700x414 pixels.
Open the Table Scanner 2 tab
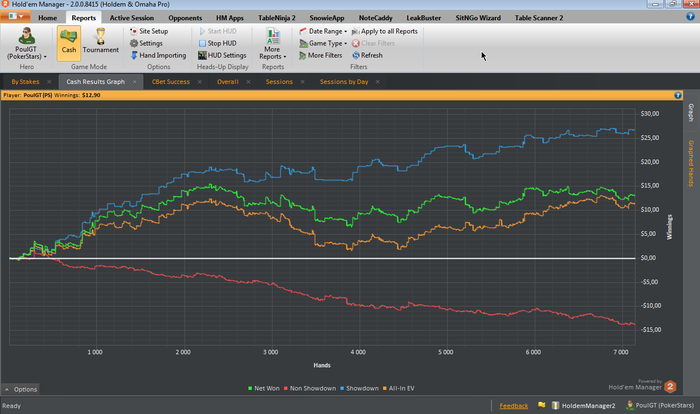tap(538, 18)
